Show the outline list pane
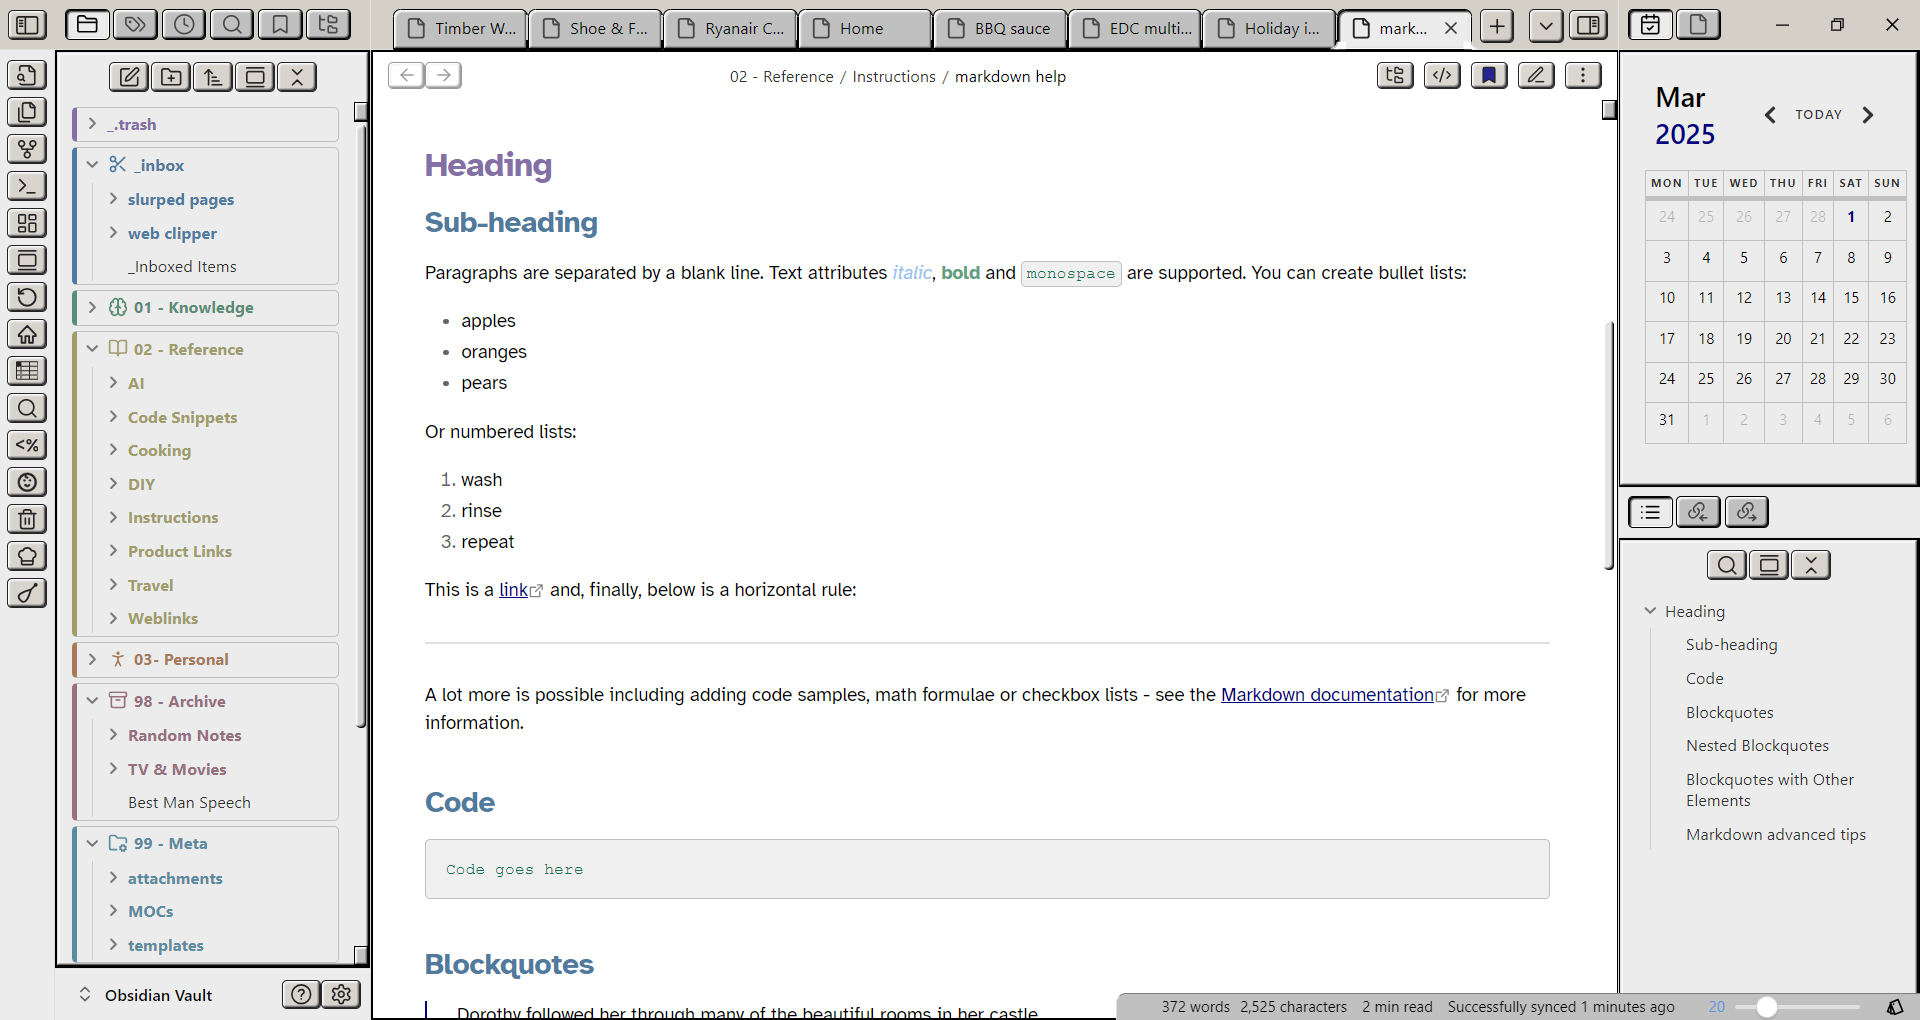 1650,512
